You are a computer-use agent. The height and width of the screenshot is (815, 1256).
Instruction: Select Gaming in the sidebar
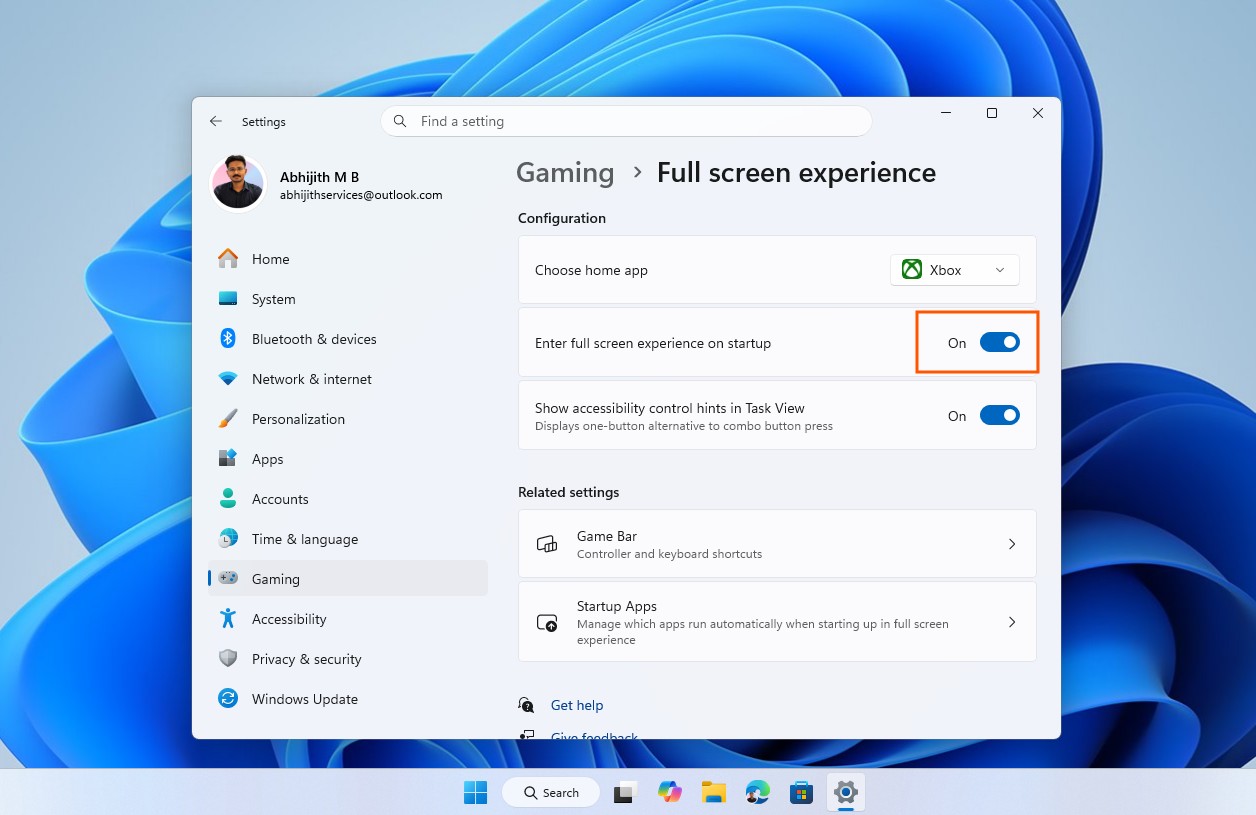(x=275, y=578)
